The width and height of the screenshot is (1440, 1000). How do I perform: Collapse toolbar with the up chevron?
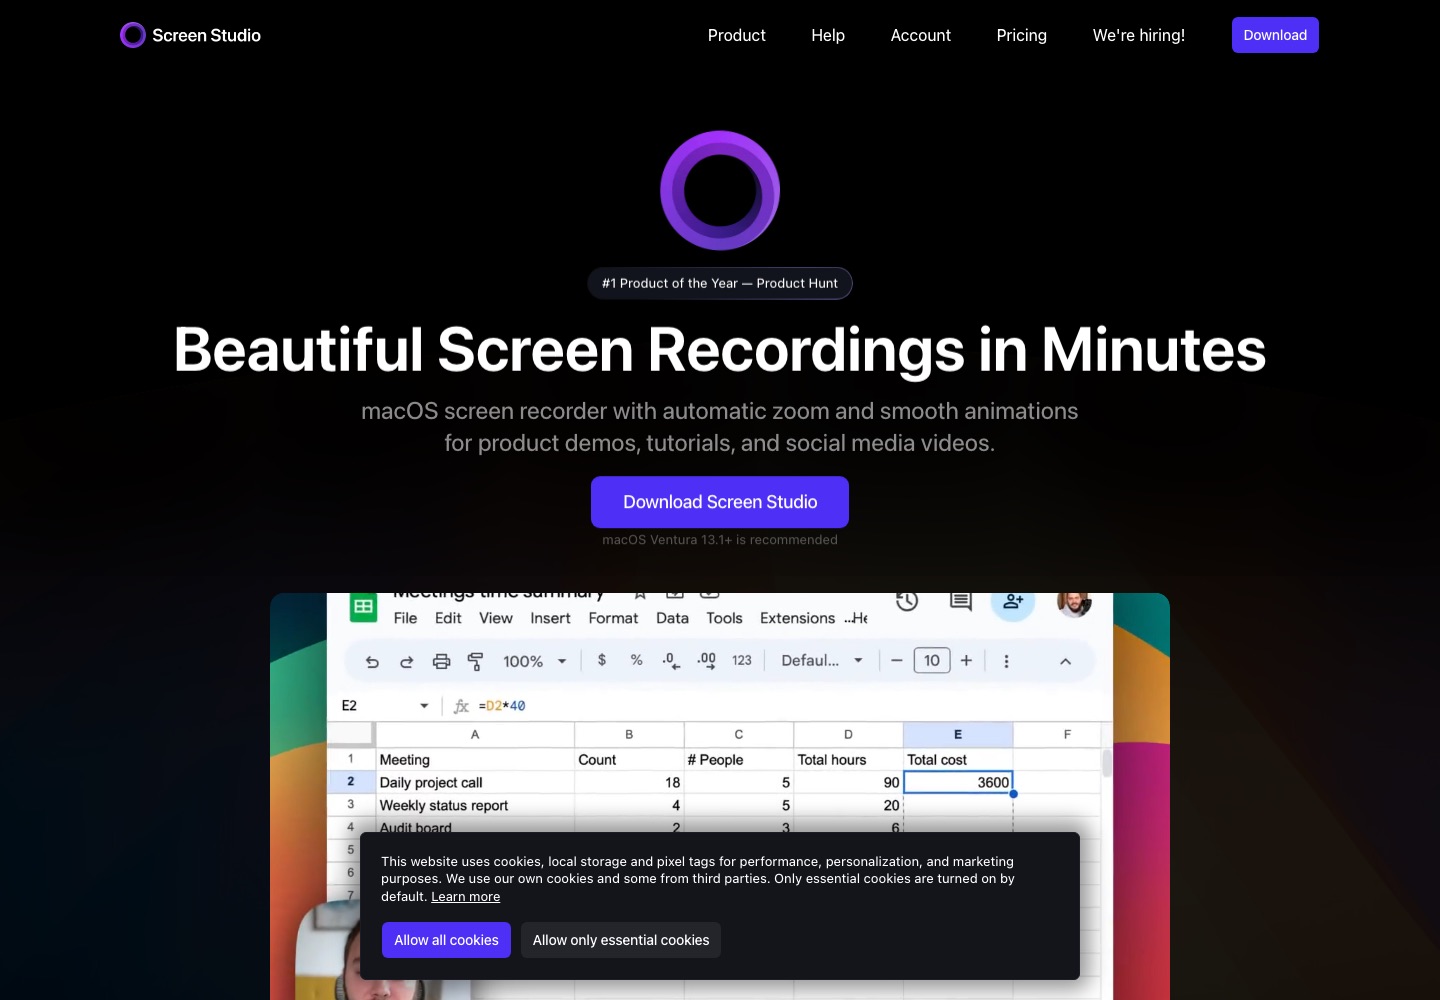click(1065, 661)
